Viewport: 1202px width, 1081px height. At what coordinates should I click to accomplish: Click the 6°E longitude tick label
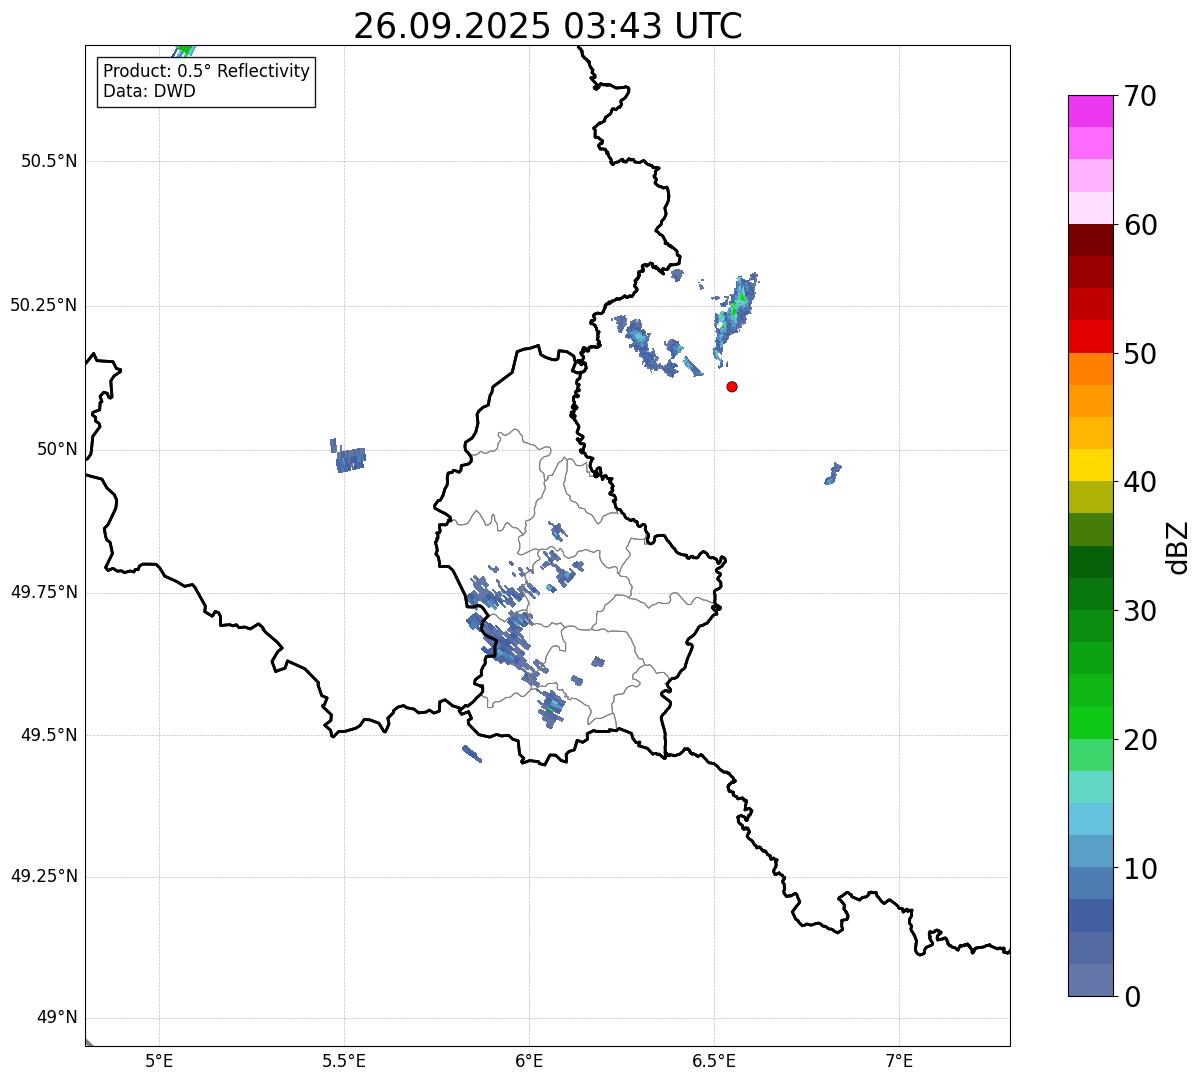pos(529,1060)
